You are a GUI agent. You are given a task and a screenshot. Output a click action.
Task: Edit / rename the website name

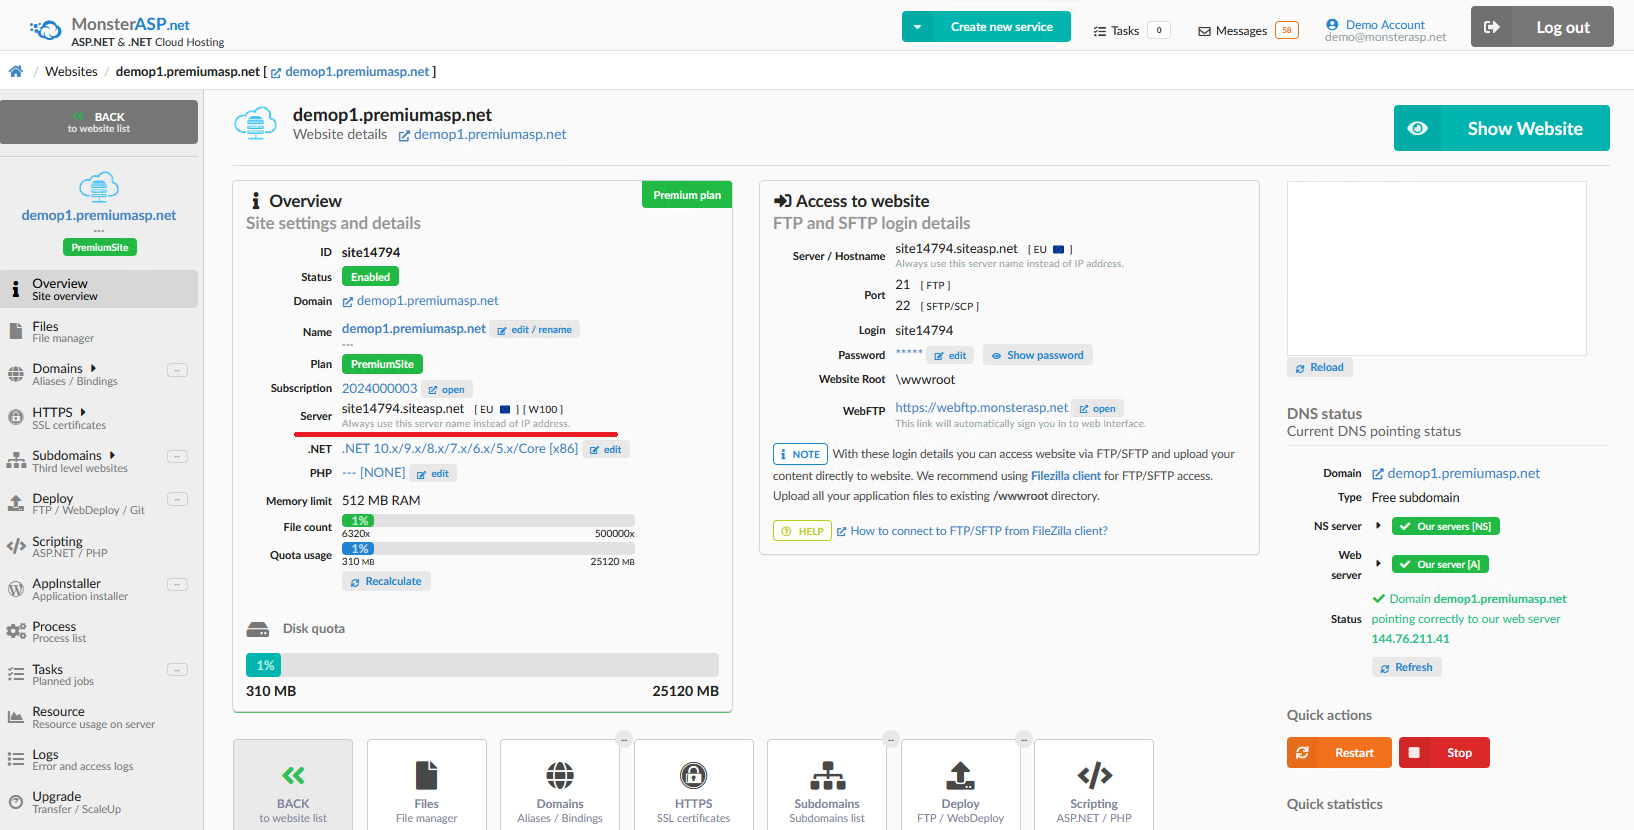pyautogui.click(x=534, y=329)
